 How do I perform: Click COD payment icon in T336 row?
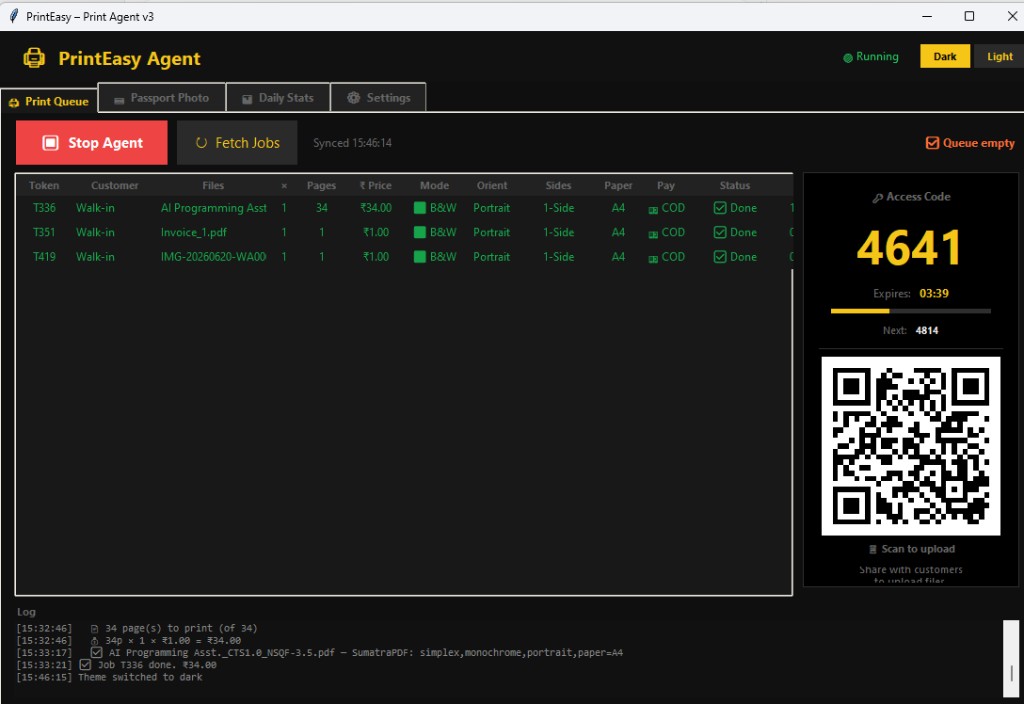click(x=653, y=210)
